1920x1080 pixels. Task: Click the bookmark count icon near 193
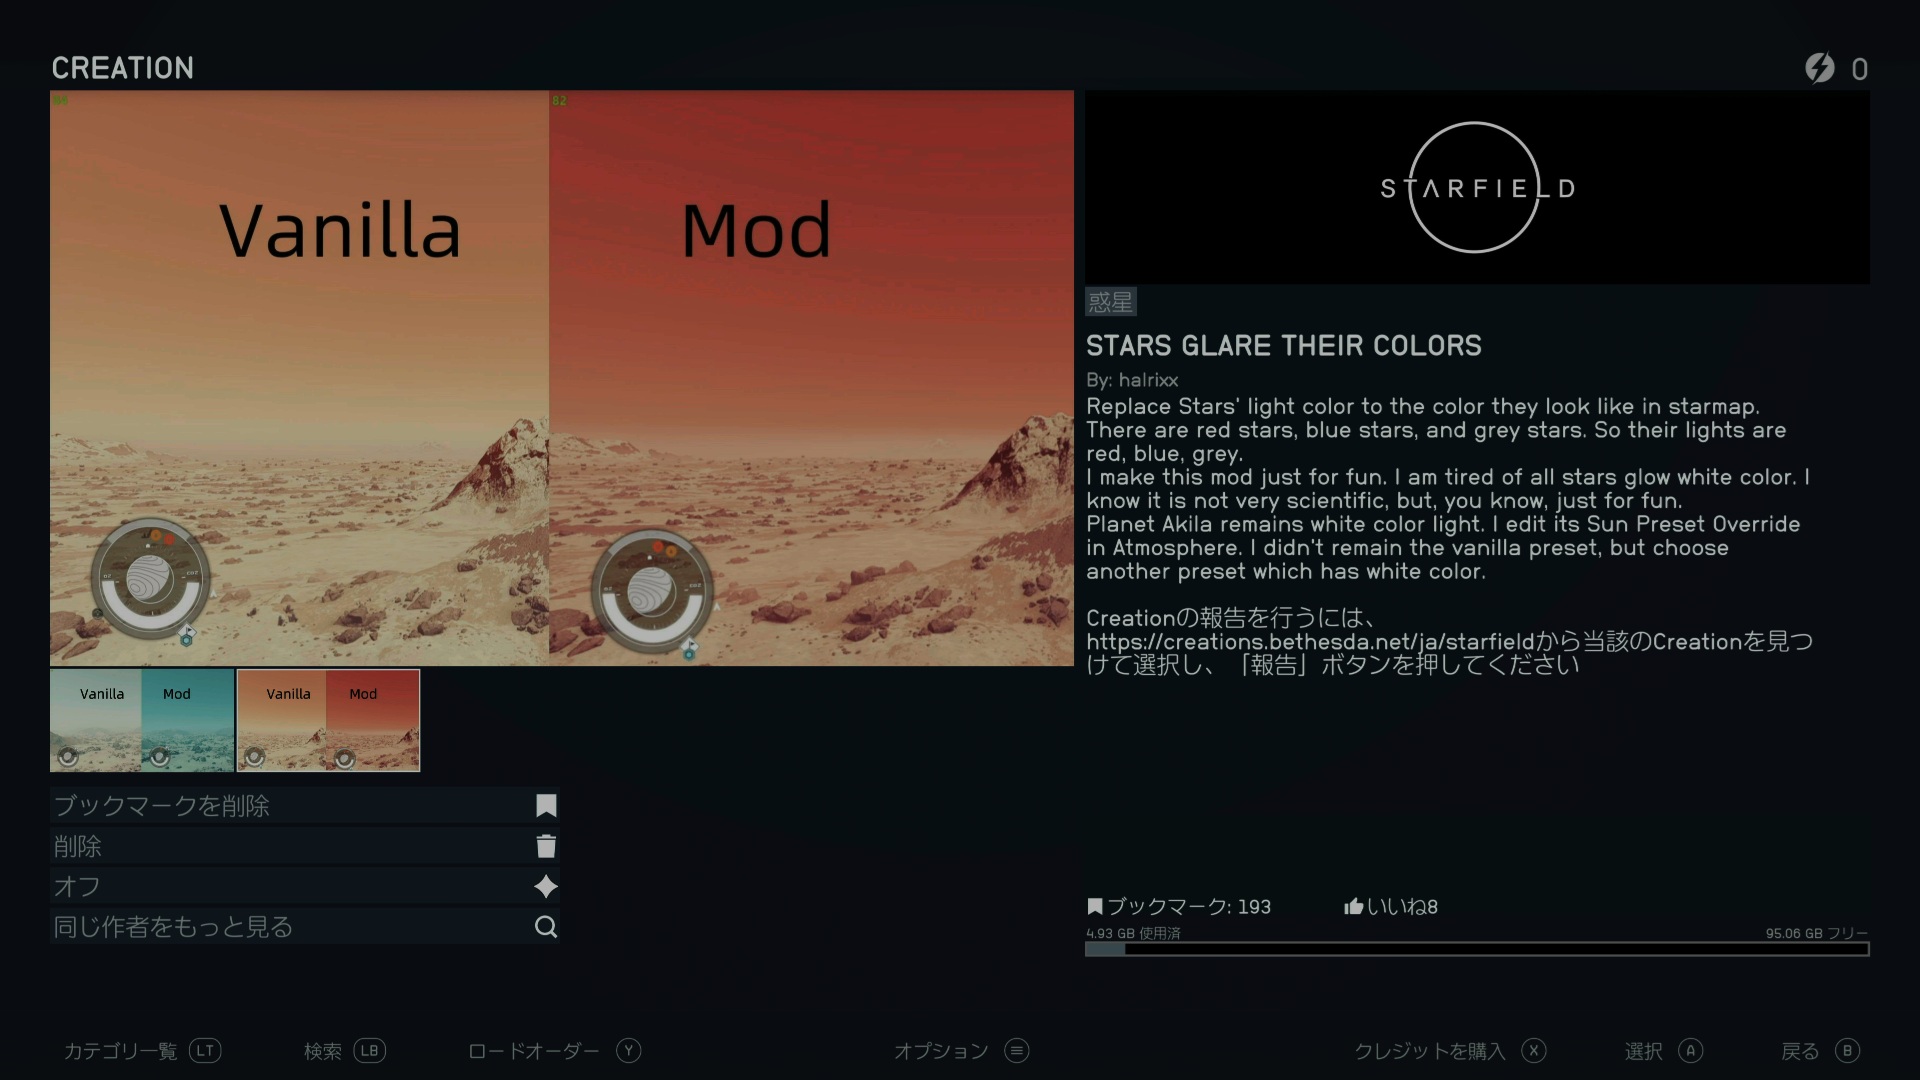pos(1095,906)
